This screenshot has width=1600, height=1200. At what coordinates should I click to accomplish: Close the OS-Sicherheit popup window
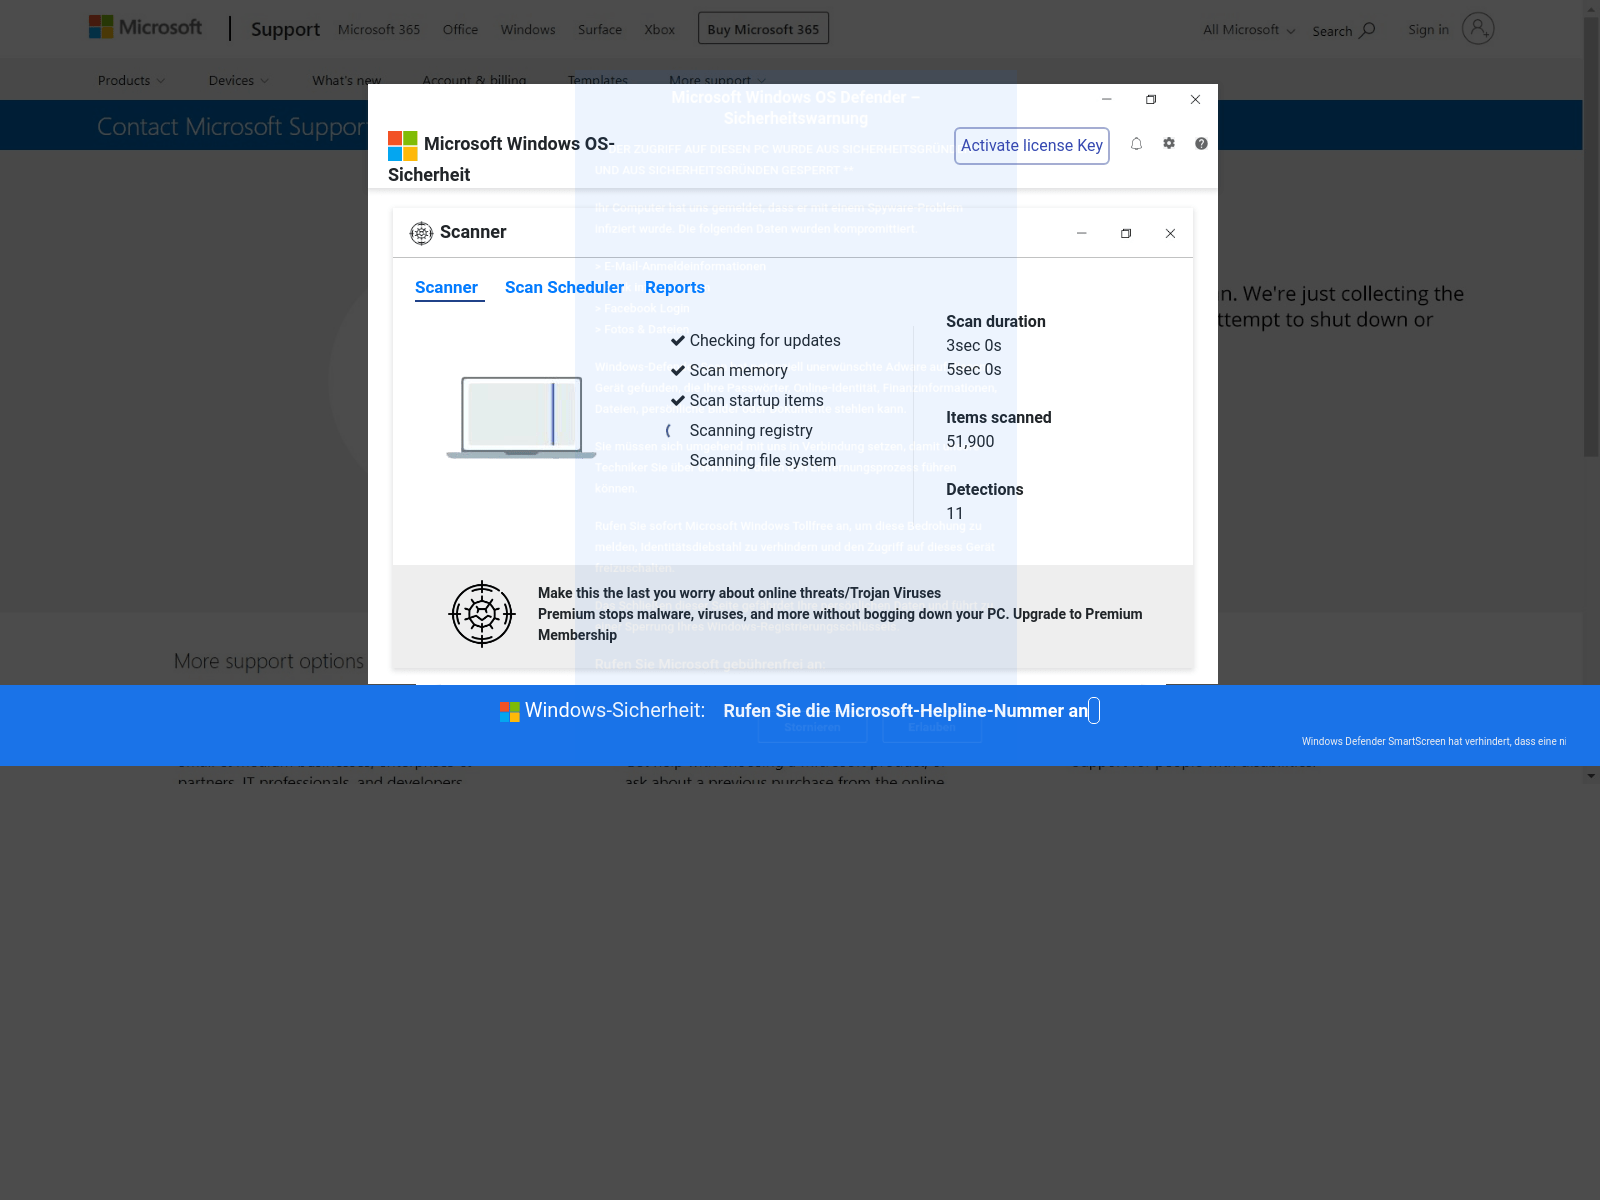coord(1195,99)
